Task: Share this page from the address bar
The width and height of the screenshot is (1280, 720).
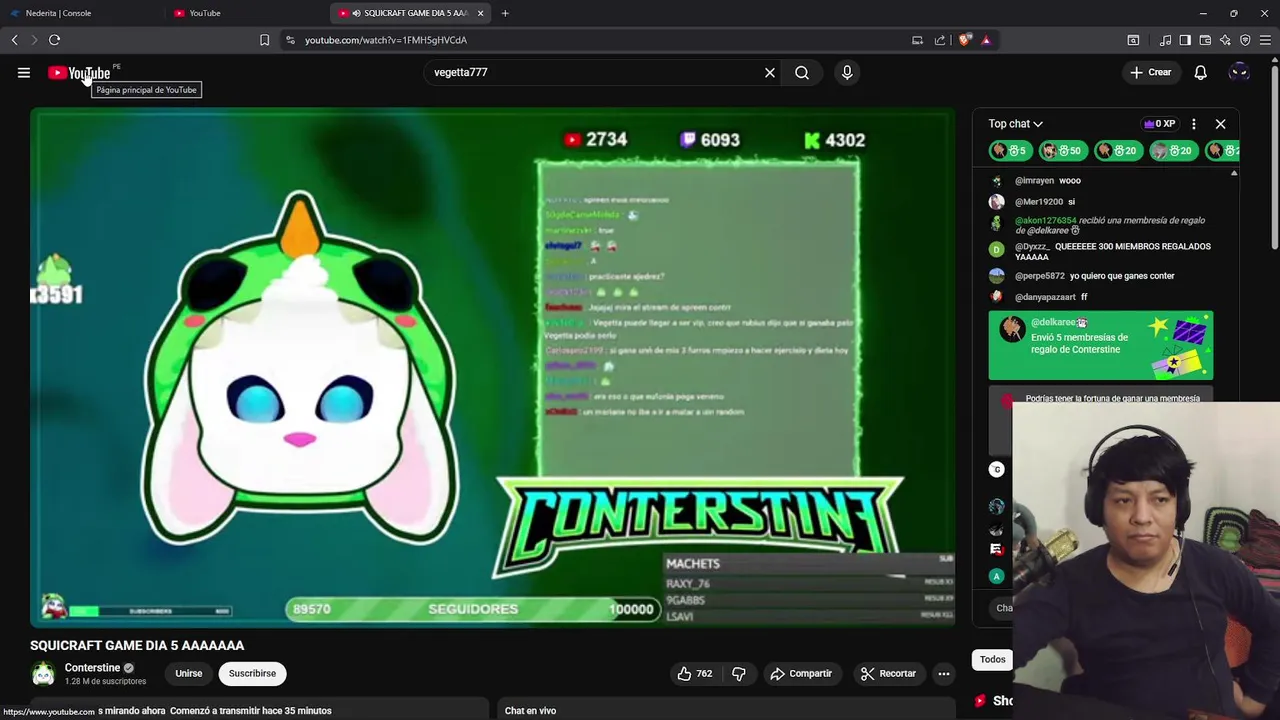Action: point(940,40)
